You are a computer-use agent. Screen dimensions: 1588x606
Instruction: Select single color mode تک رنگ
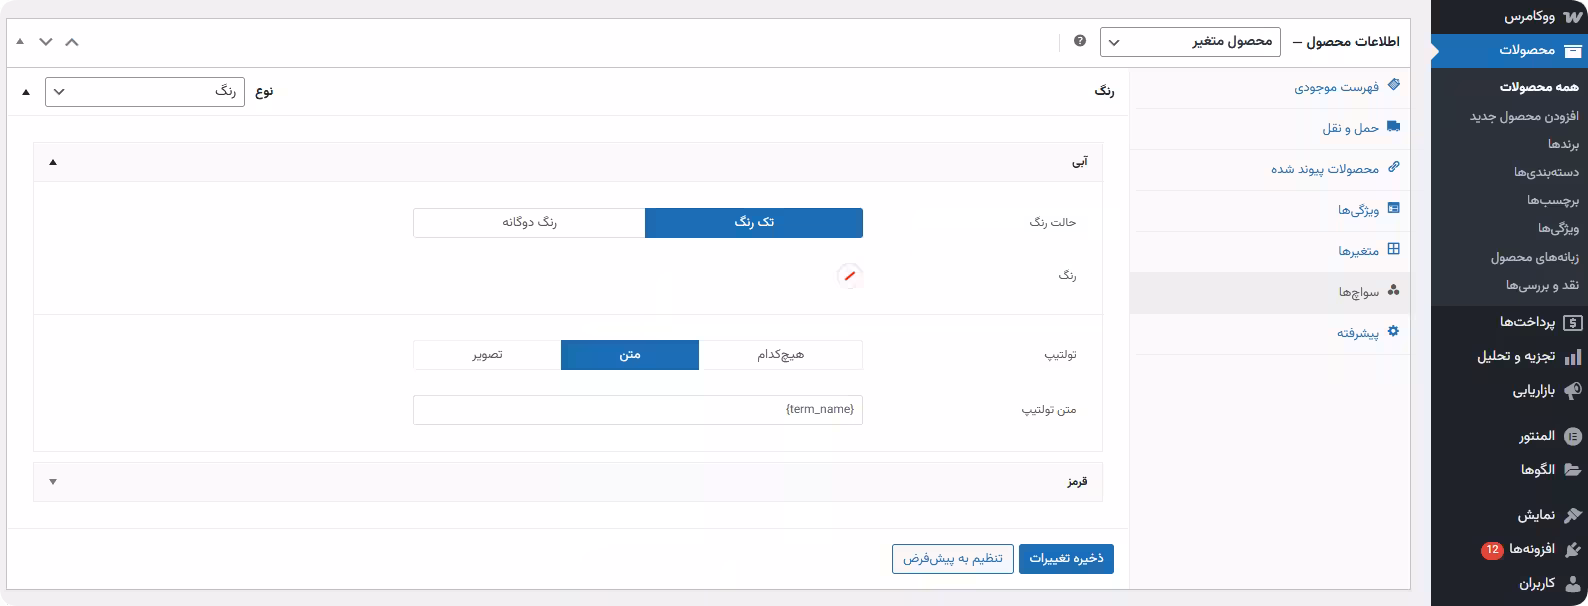754,223
